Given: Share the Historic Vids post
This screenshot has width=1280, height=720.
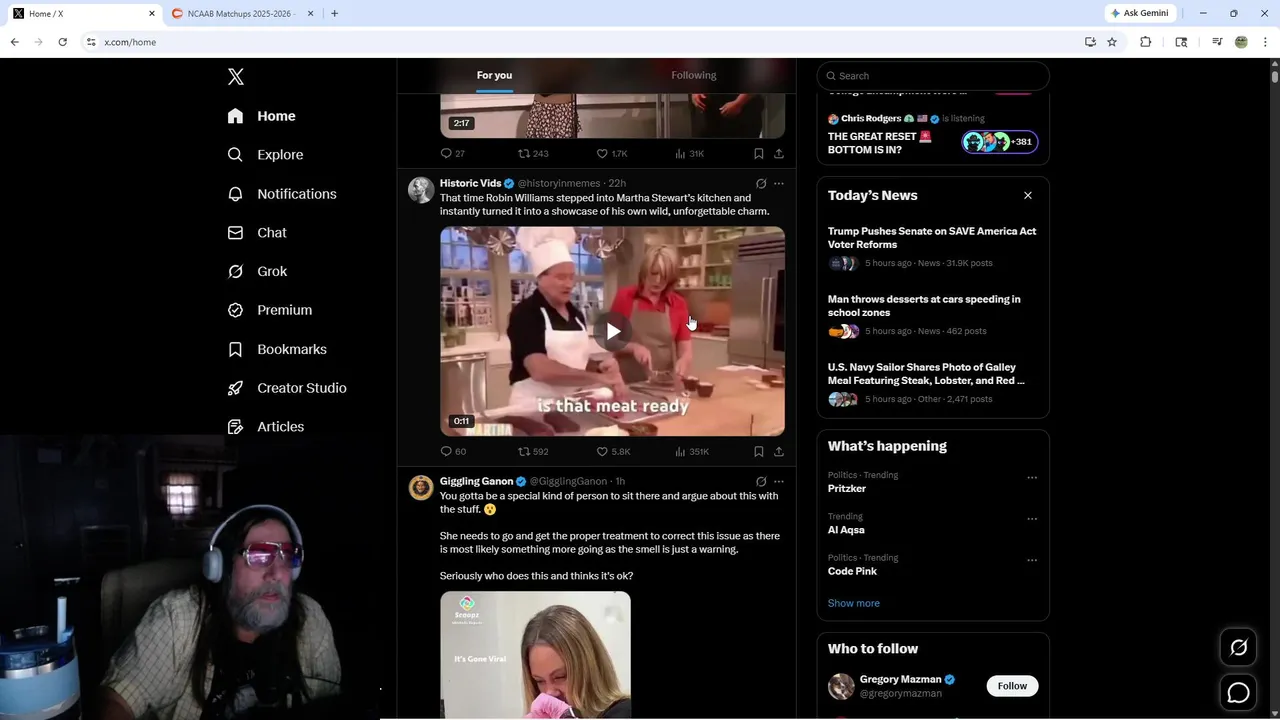Looking at the screenshot, I should click(x=779, y=451).
